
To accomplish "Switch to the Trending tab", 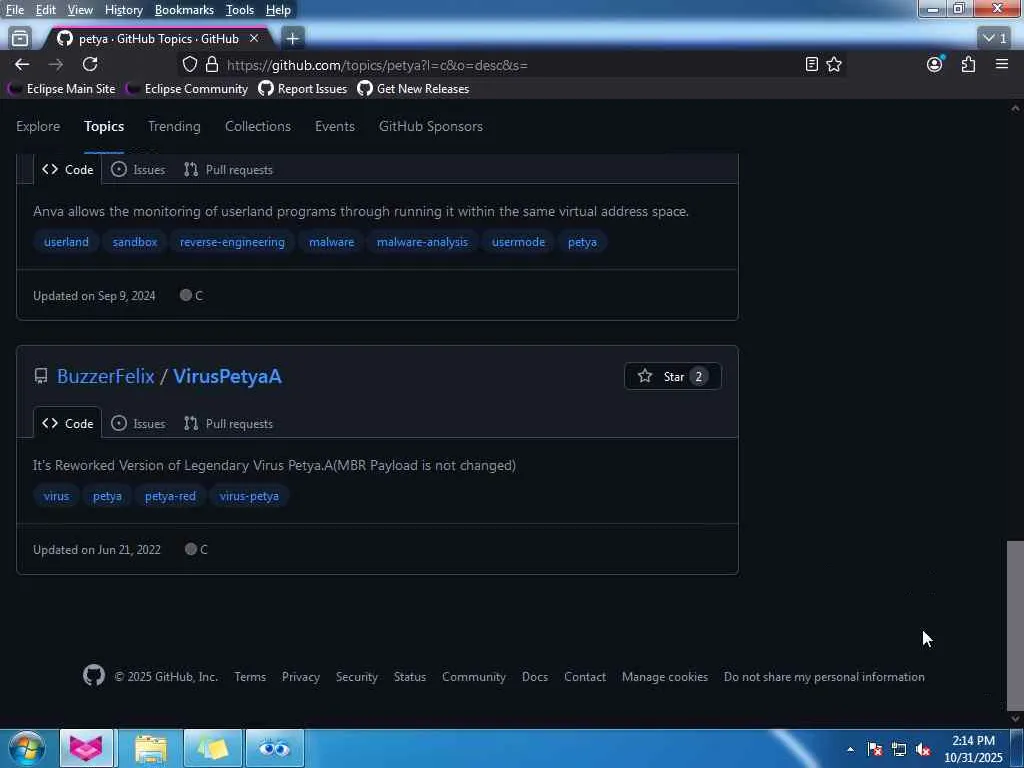I will [174, 126].
